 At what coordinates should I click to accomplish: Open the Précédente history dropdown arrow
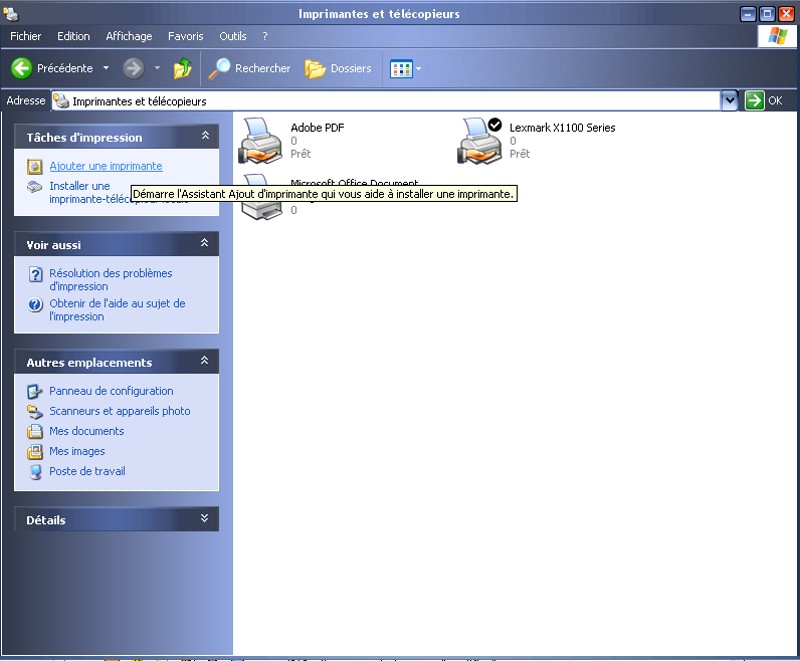pos(106,68)
